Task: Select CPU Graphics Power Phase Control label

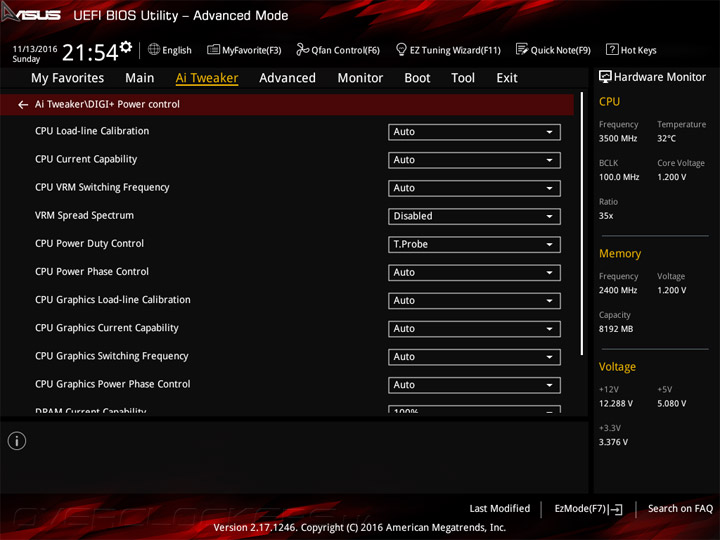Action: pos(112,384)
